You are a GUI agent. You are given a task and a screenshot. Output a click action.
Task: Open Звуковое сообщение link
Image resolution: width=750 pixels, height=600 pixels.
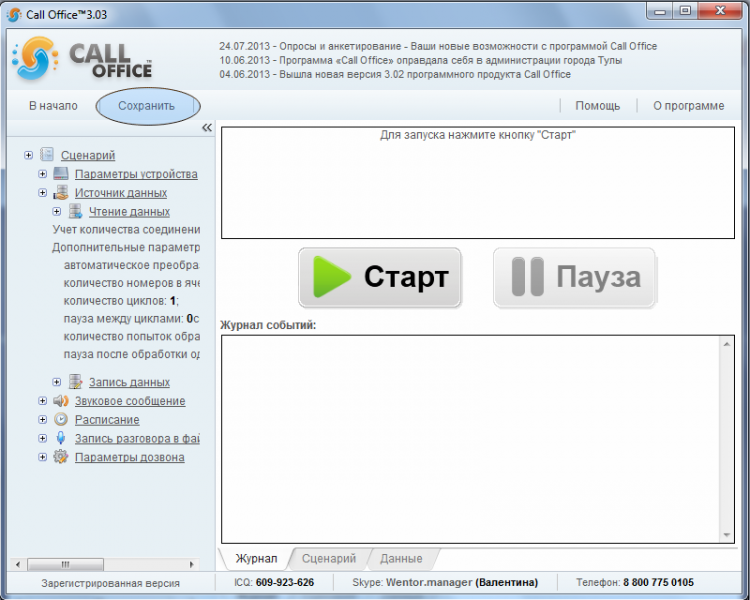(x=130, y=400)
